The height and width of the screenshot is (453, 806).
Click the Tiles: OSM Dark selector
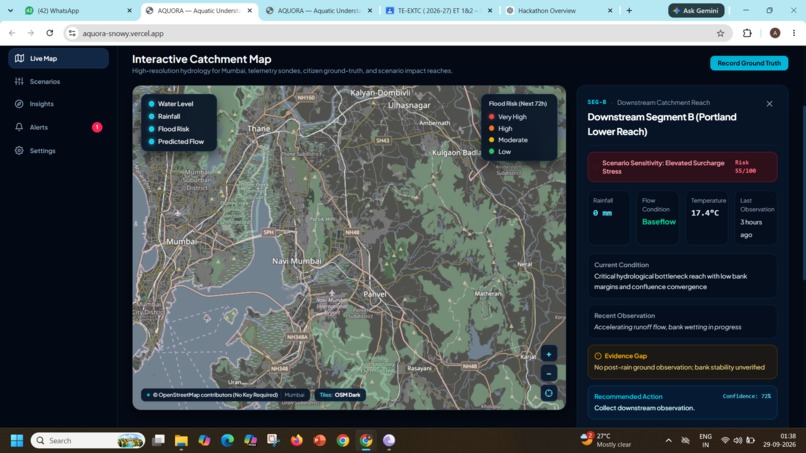click(340, 395)
